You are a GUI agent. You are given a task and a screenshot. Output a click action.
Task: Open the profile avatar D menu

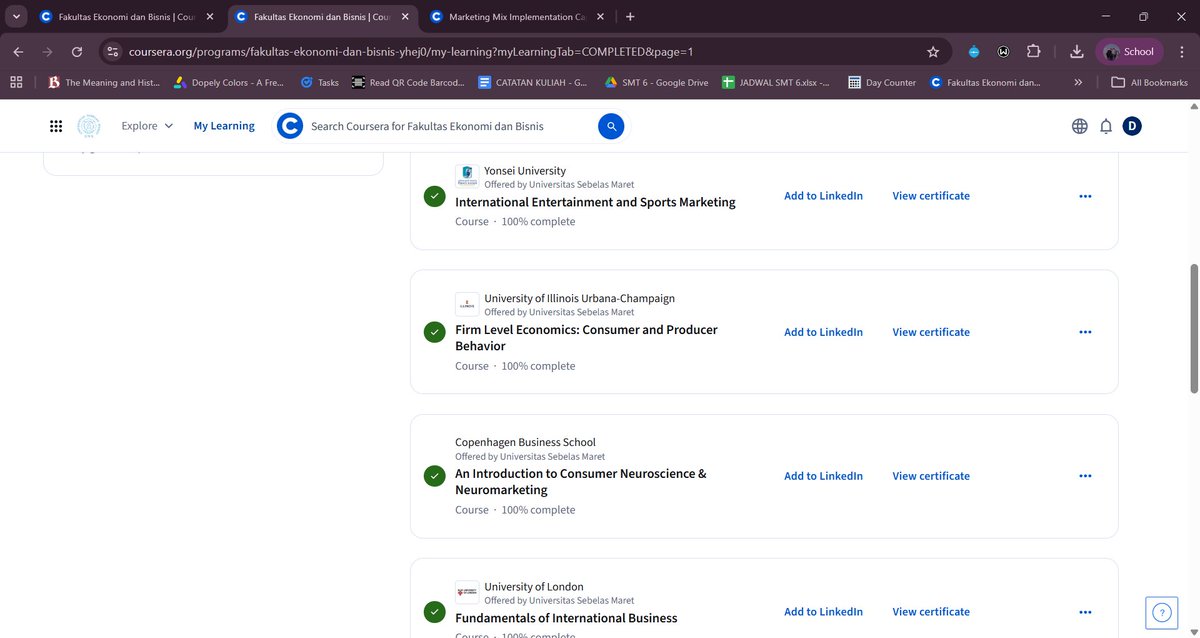[x=1132, y=126]
